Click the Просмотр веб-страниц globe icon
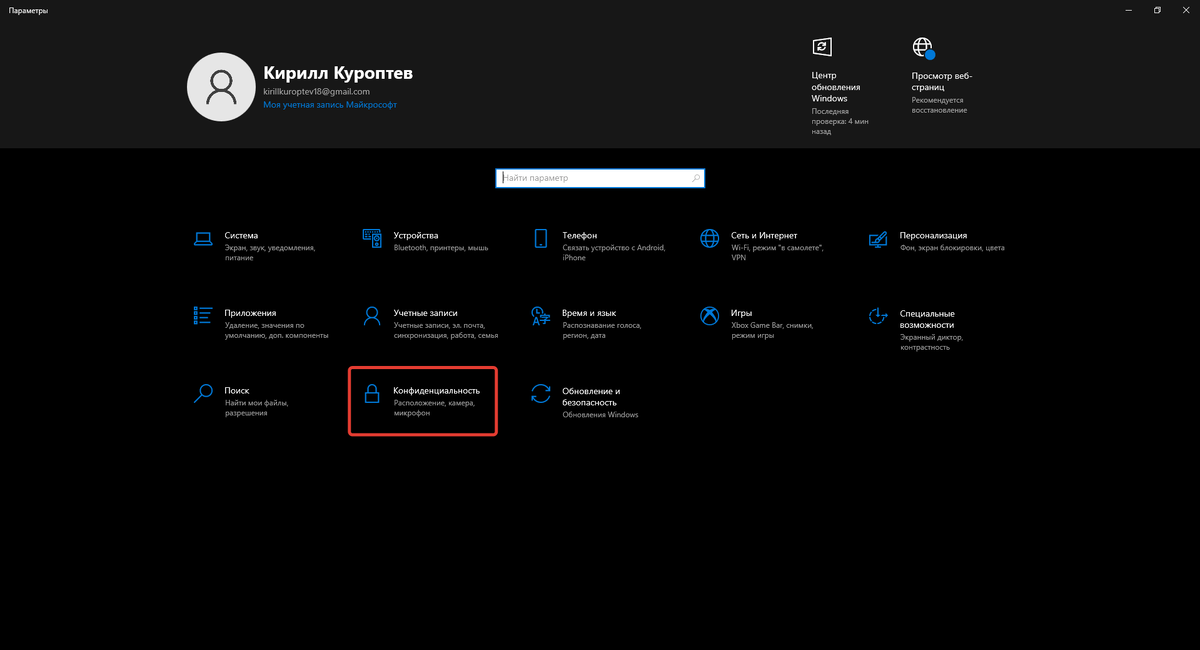 tap(922, 47)
